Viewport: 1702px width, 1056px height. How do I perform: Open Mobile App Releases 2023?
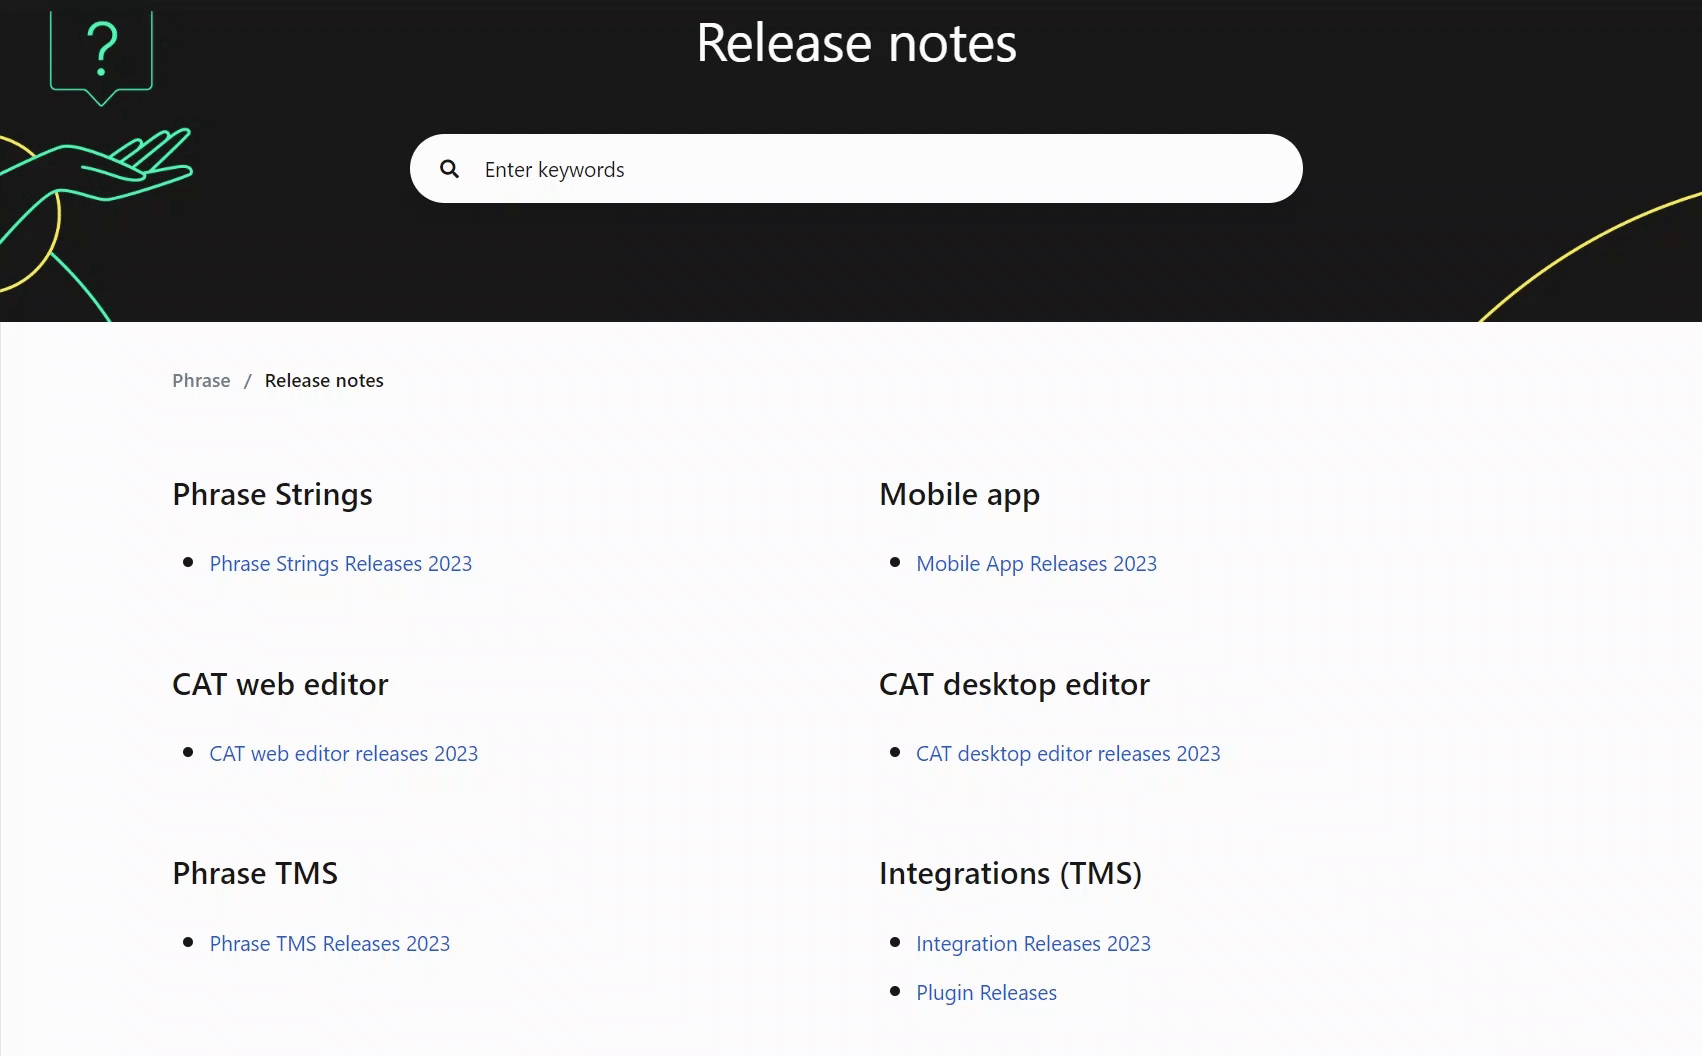coord(1036,563)
